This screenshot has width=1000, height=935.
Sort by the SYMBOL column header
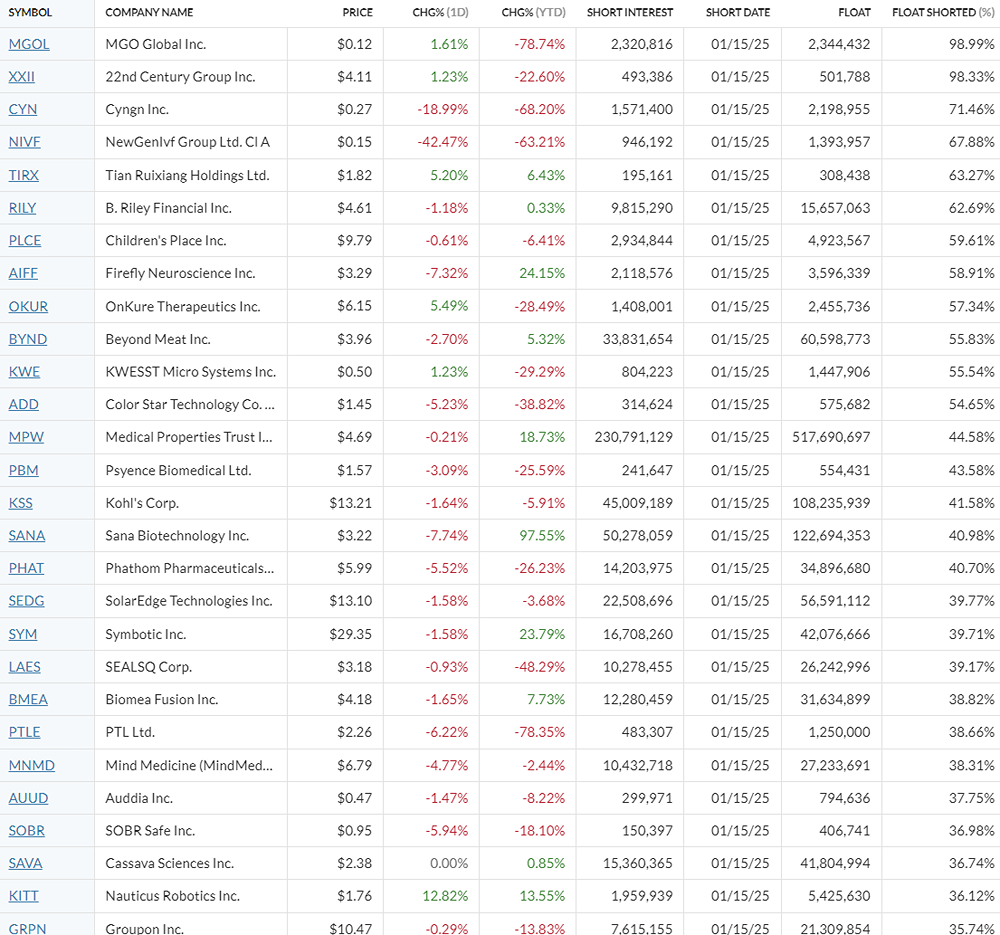pyautogui.click(x=30, y=12)
